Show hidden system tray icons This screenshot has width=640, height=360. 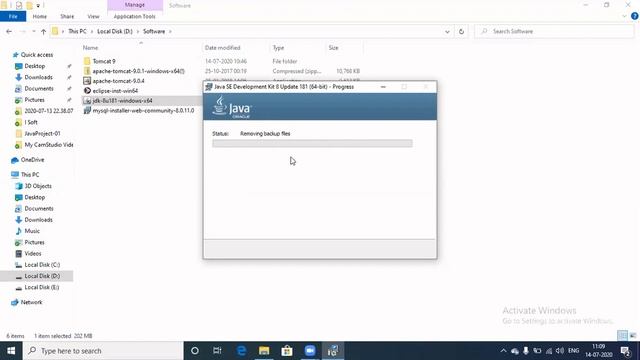click(503, 351)
